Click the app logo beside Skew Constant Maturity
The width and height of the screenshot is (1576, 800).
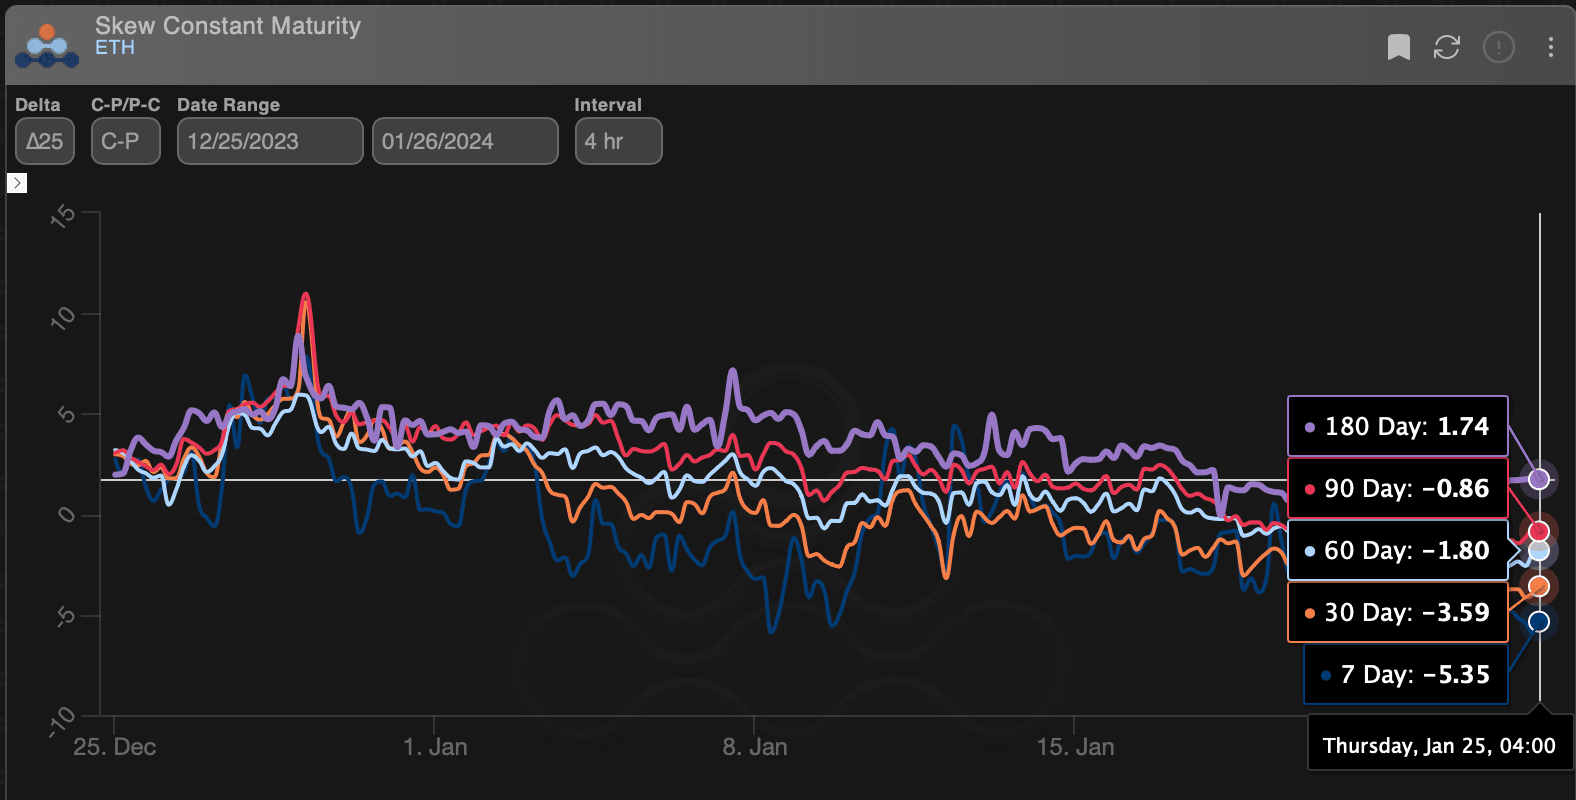47,46
